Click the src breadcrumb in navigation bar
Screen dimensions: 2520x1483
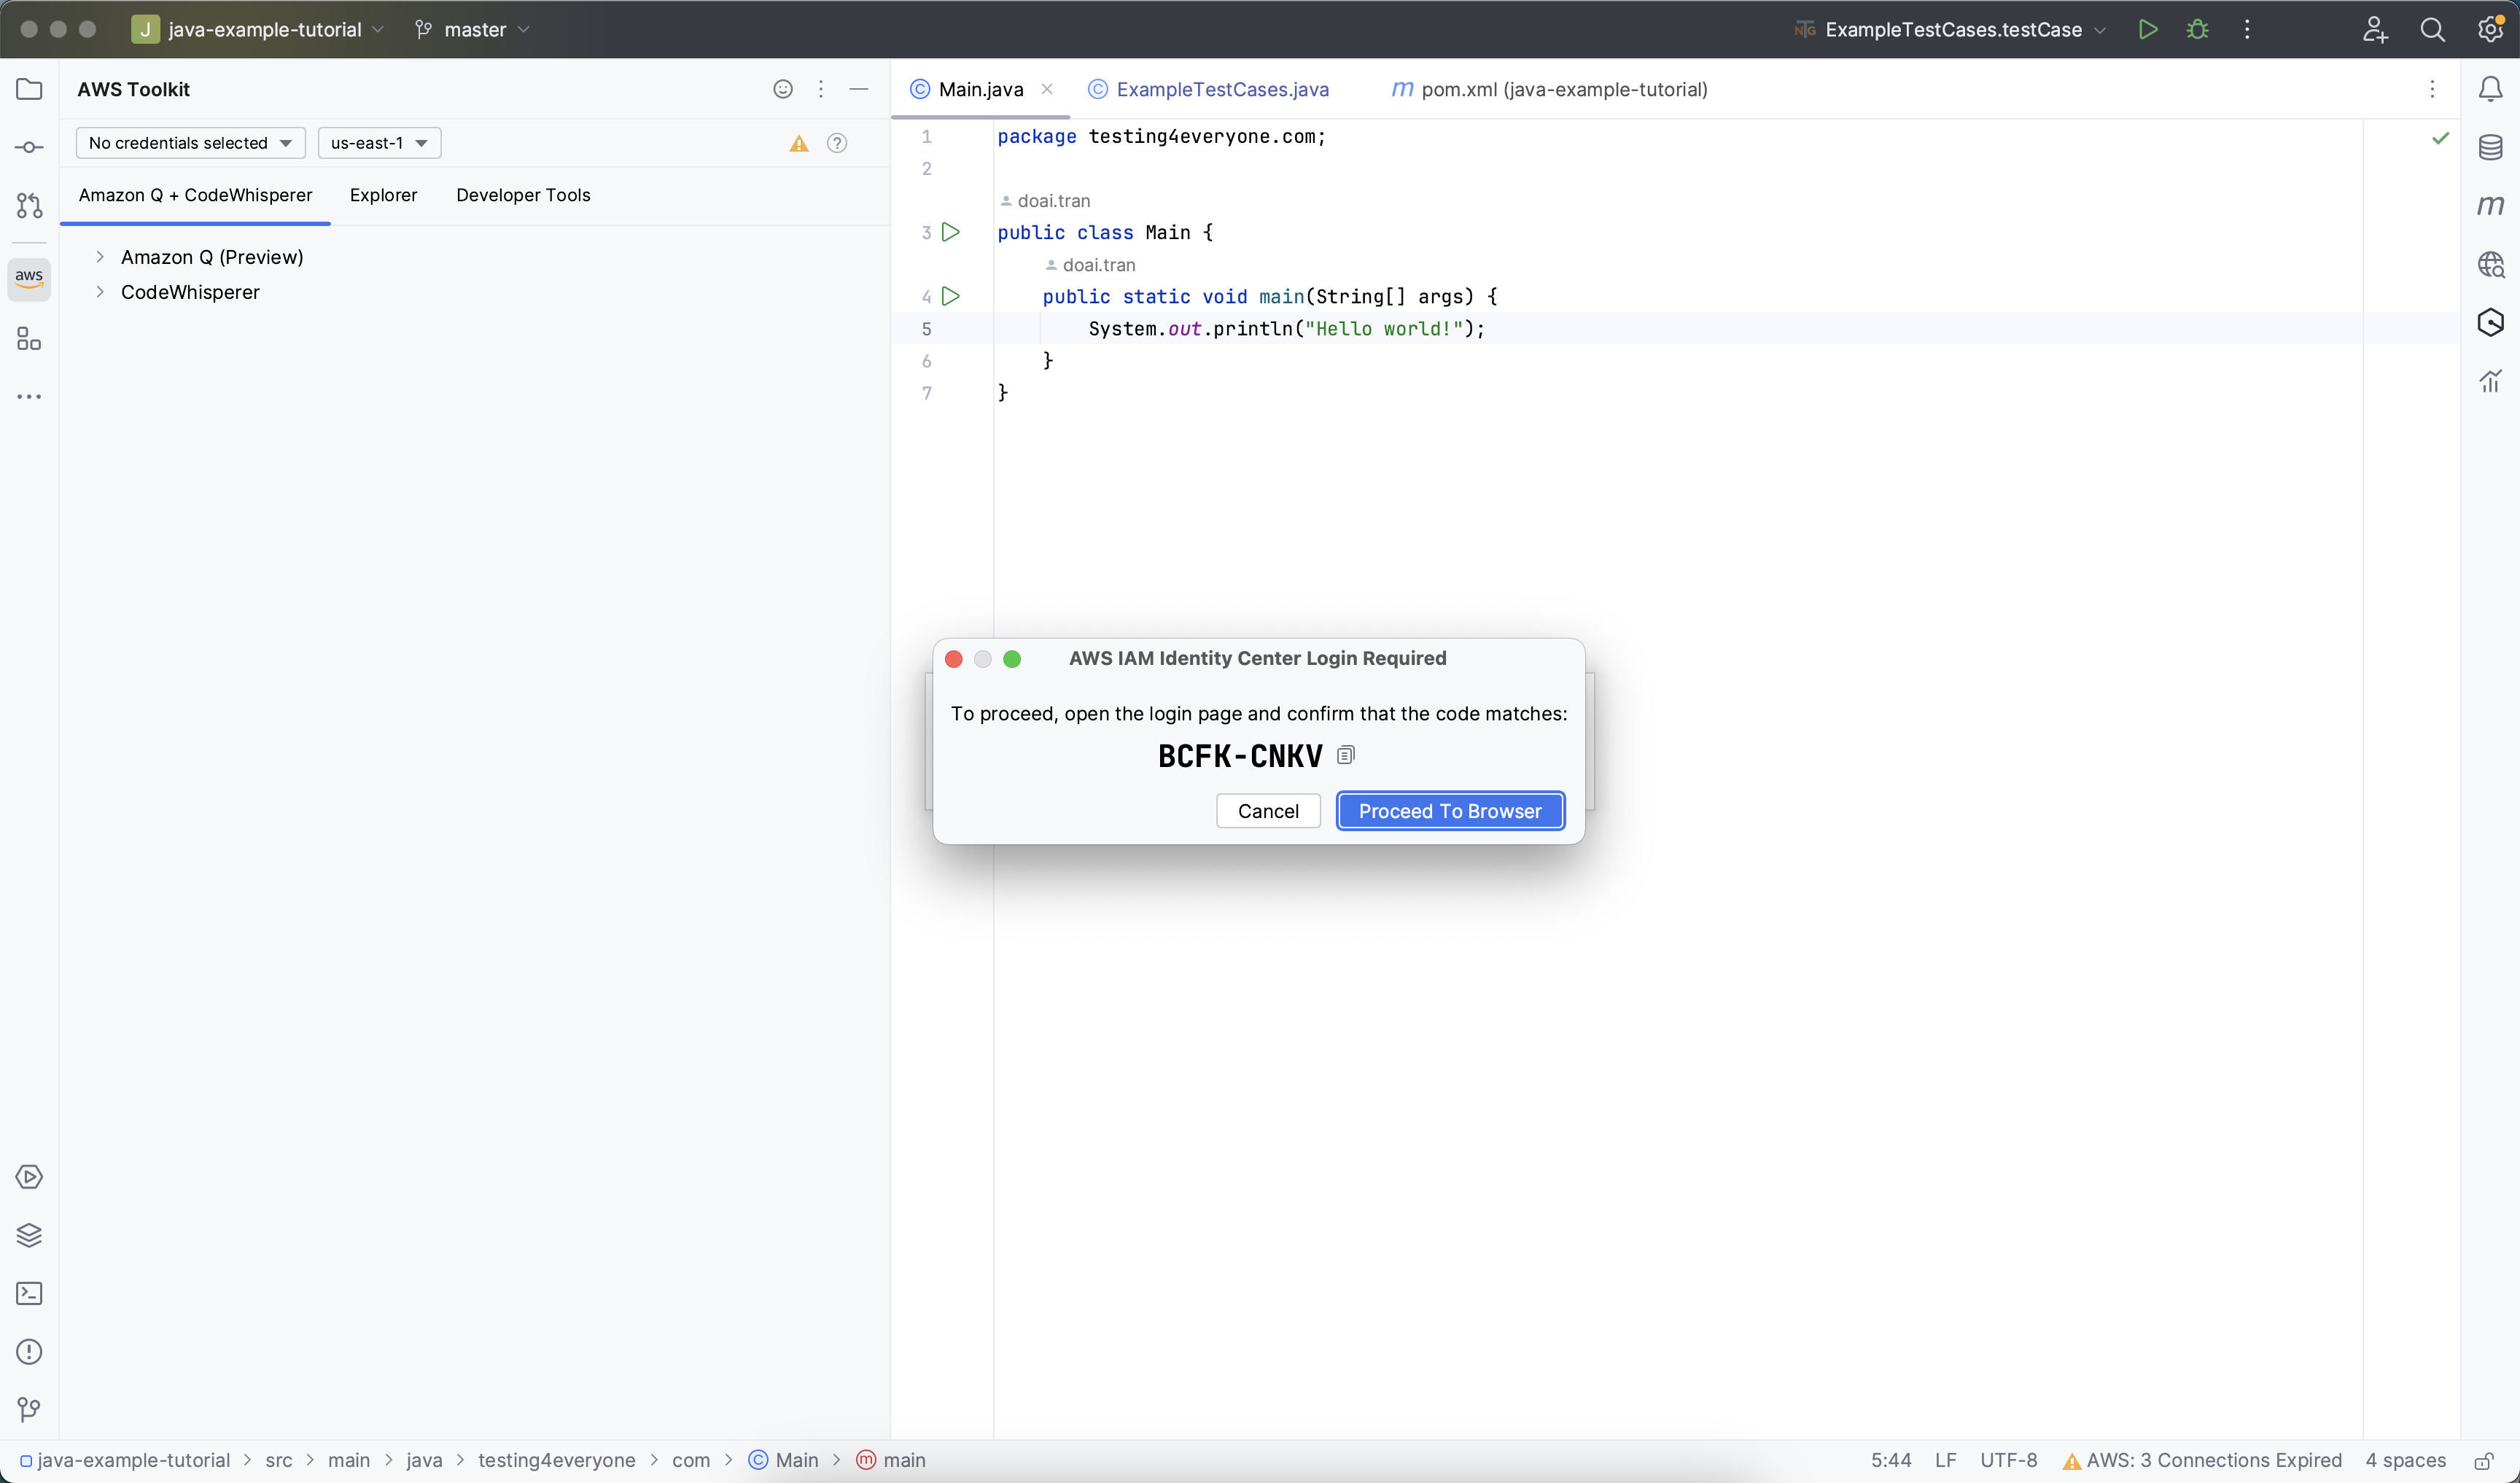click(279, 1460)
